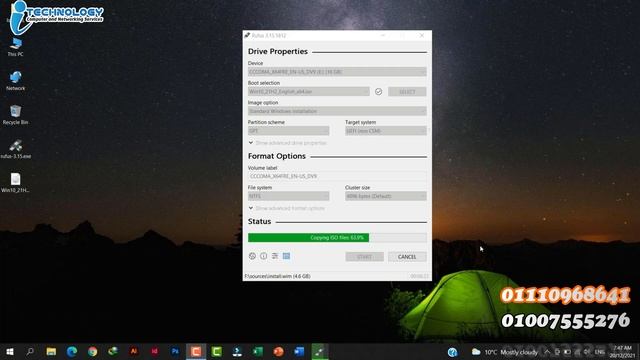Select the Recycle Bin desktop icon
The height and width of the screenshot is (360, 640).
pyautogui.click(x=16, y=115)
